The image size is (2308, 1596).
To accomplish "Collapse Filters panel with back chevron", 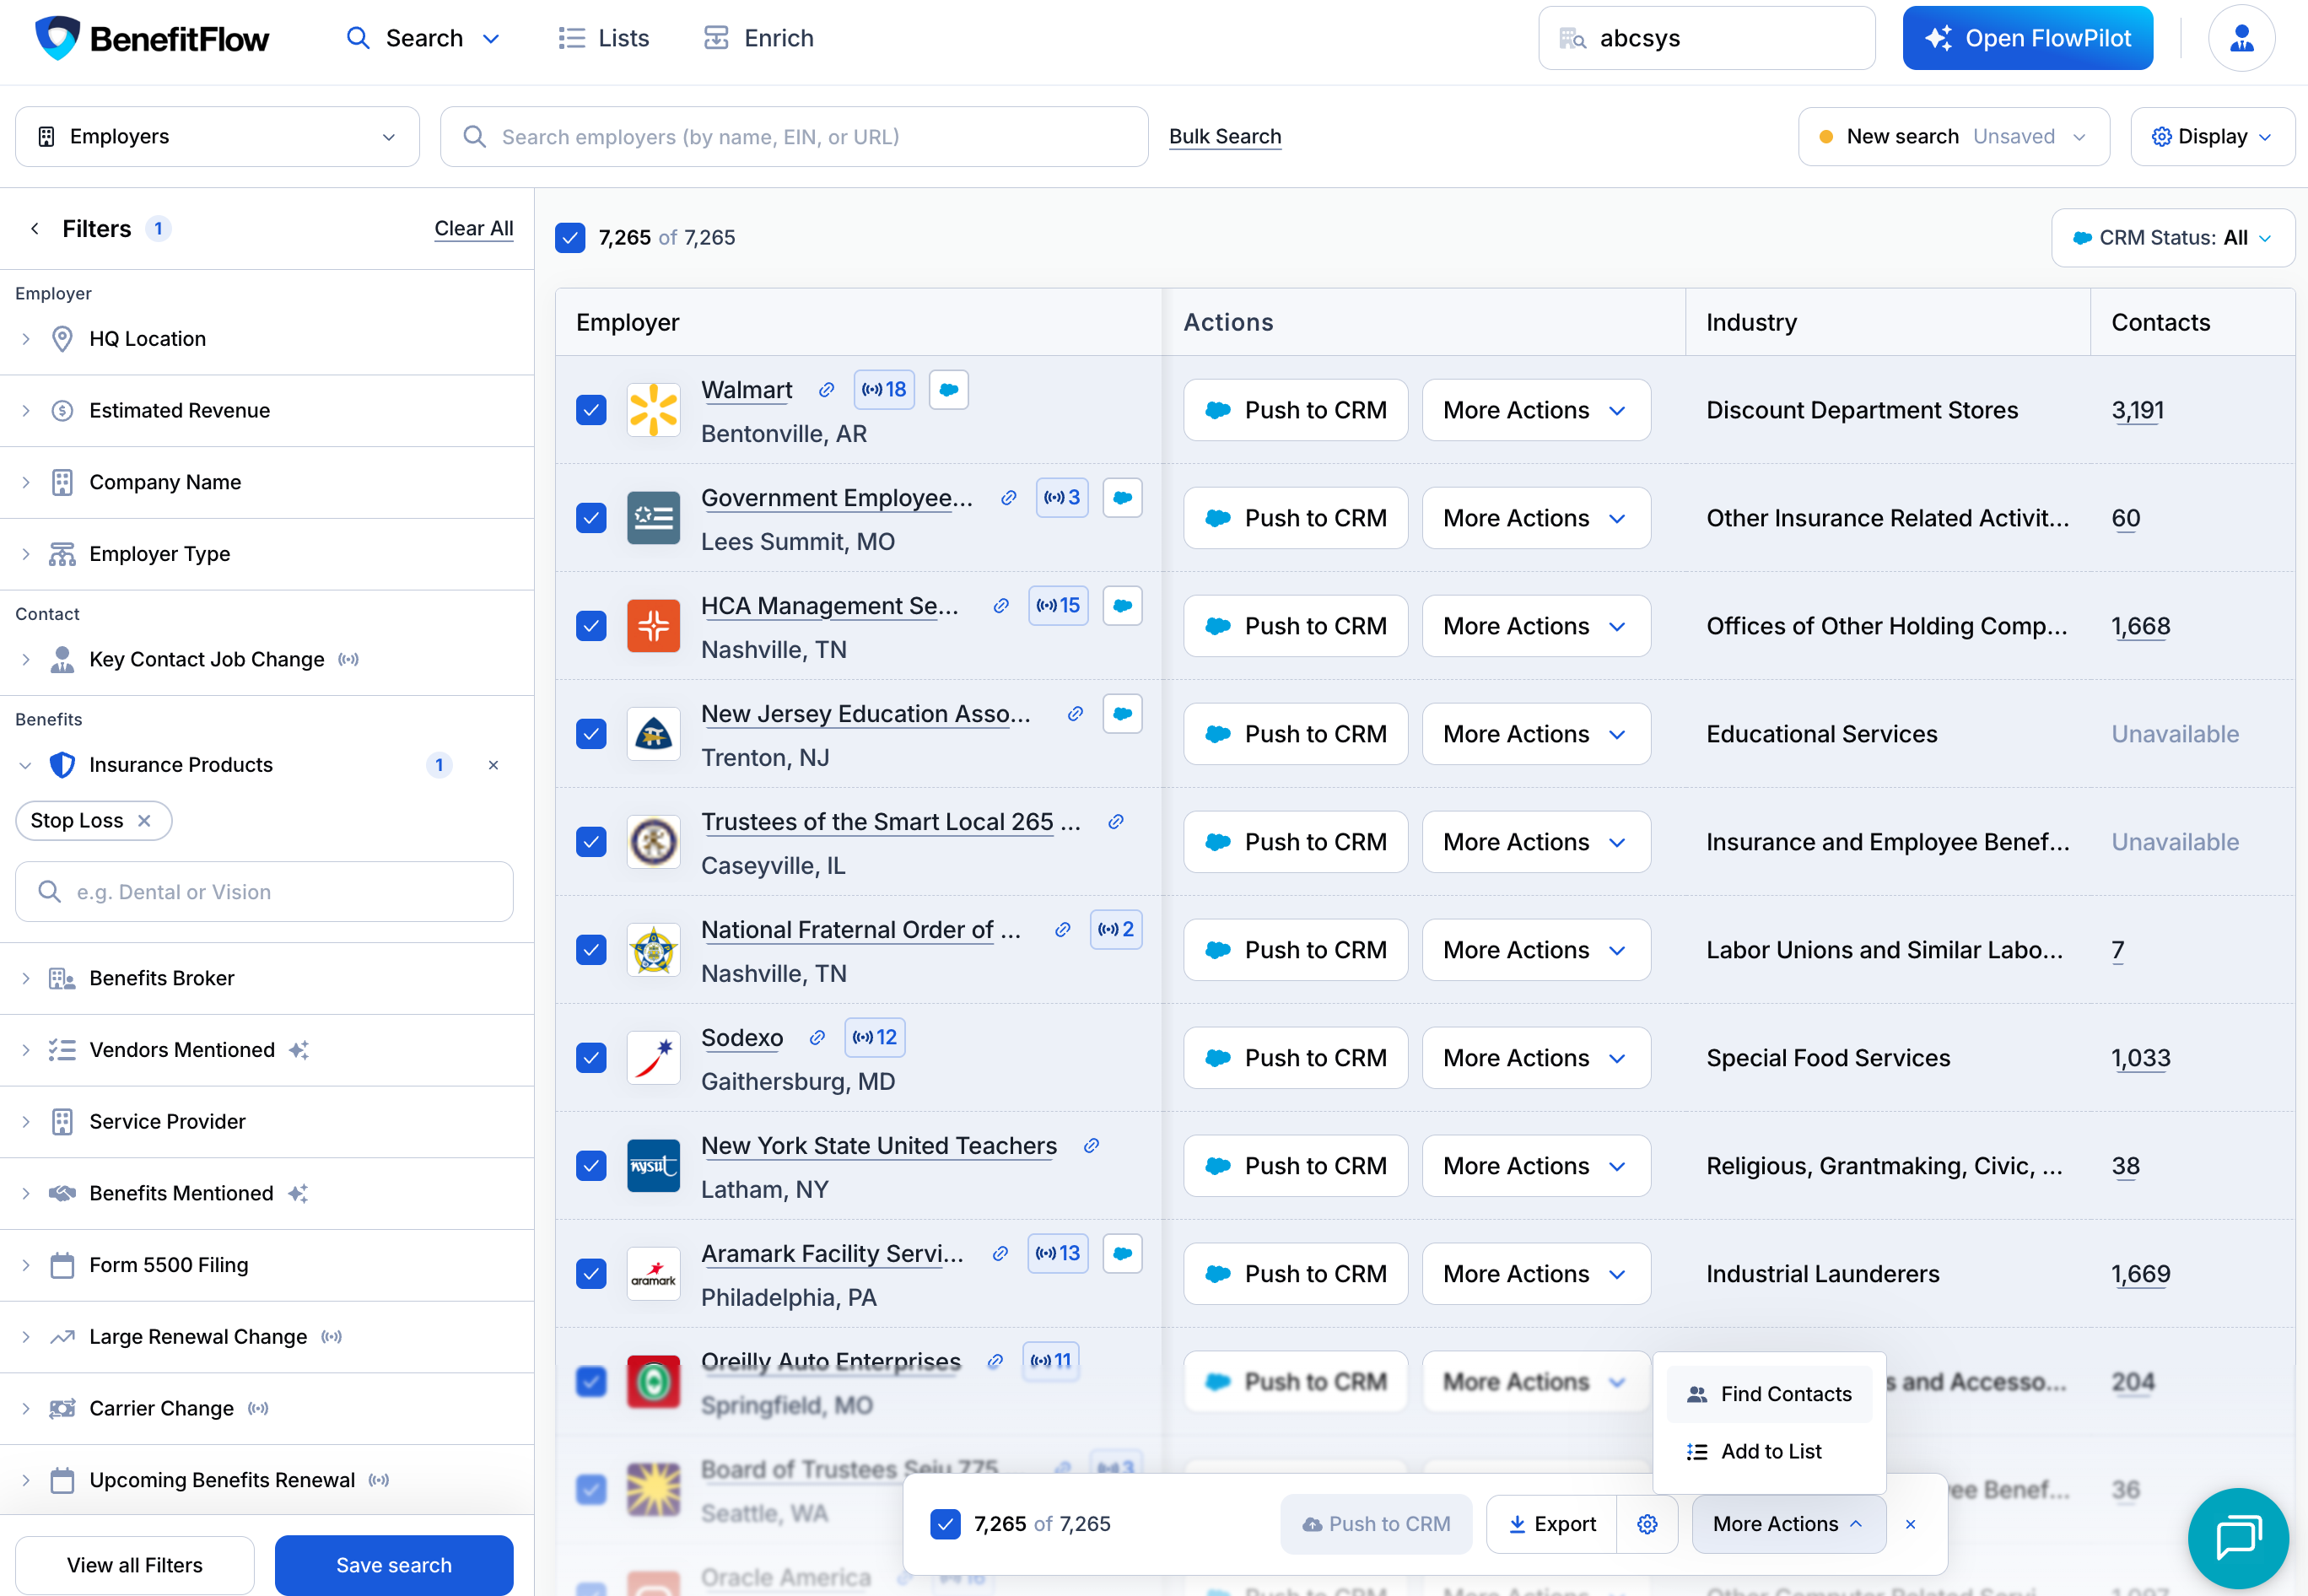I will [x=35, y=229].
